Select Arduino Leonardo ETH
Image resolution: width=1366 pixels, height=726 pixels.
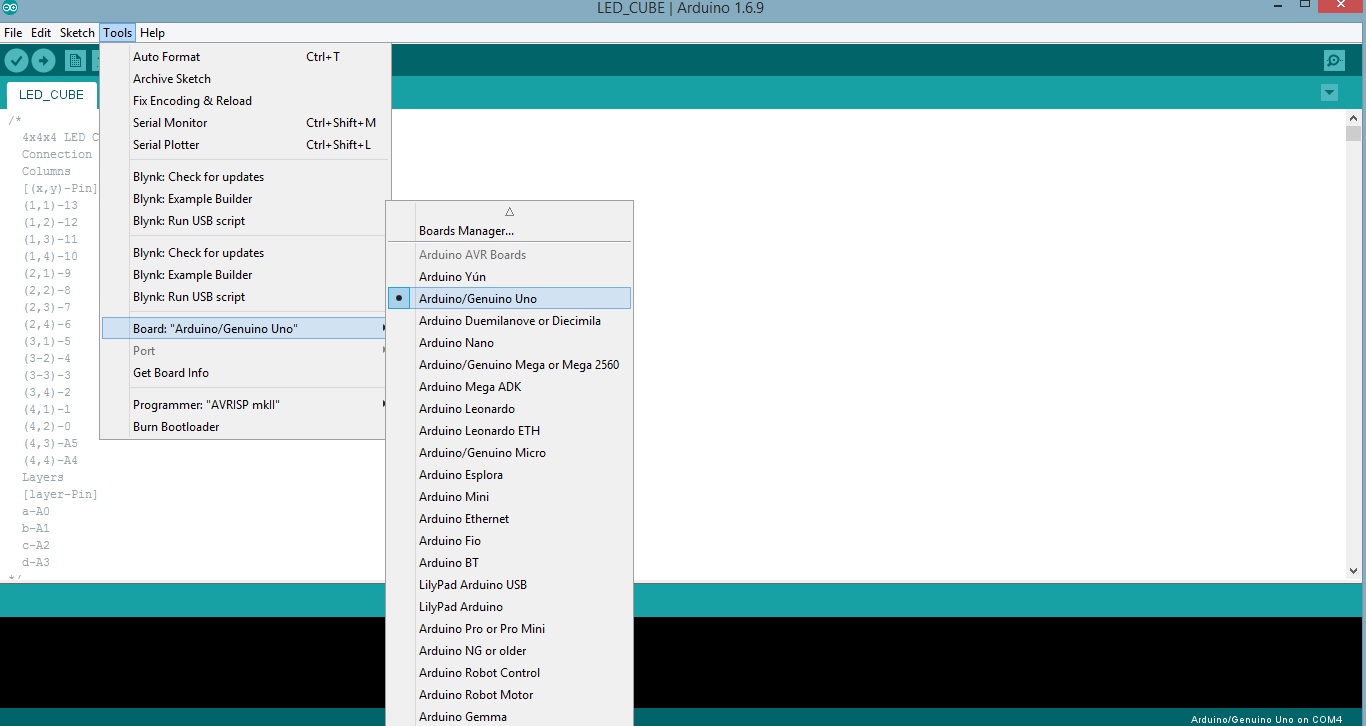510,431
